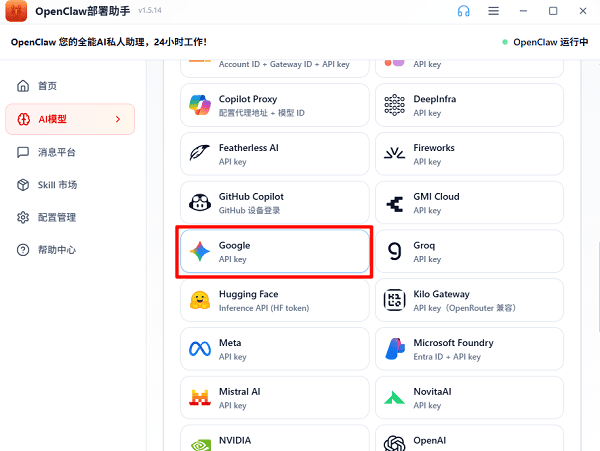The image size is (600, 451).
Task: Click the GMI Cloud logo icon
Action: coord(395,204)
